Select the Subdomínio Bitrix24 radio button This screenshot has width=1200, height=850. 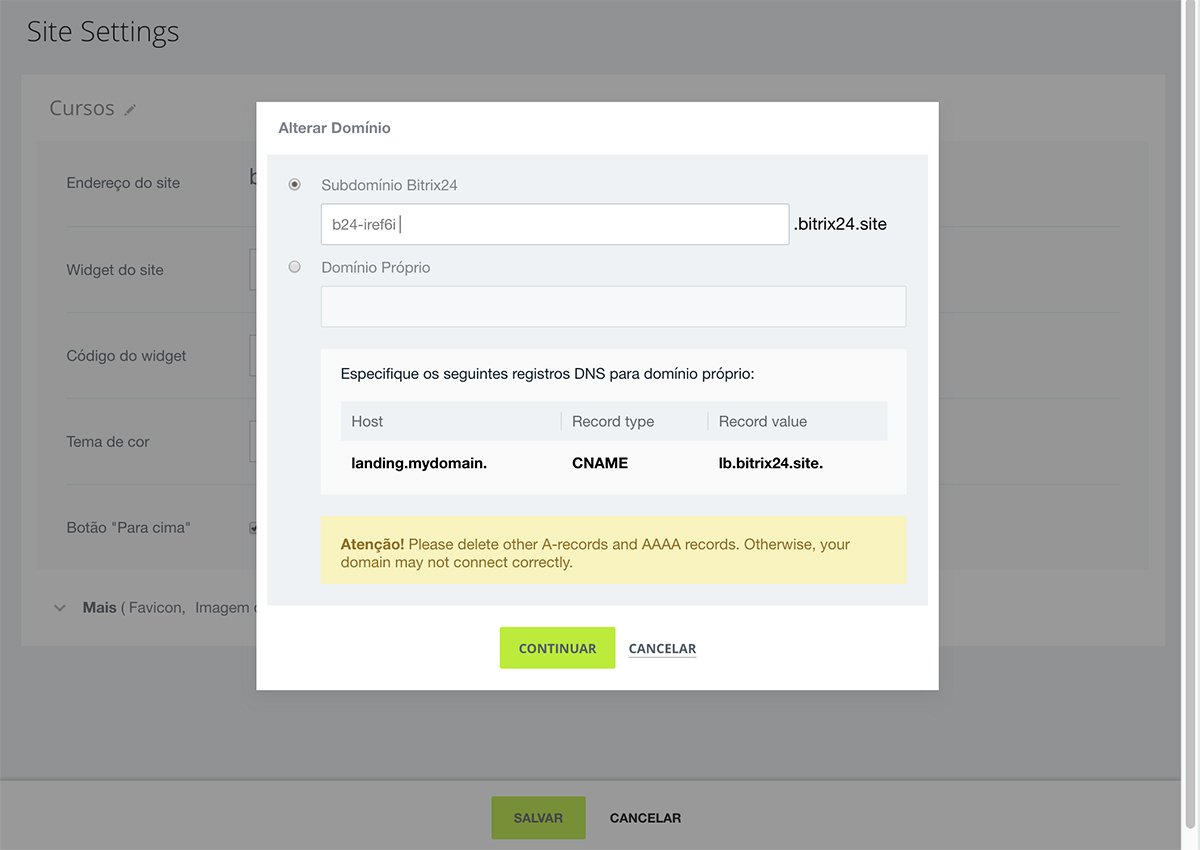click(294, 185)
